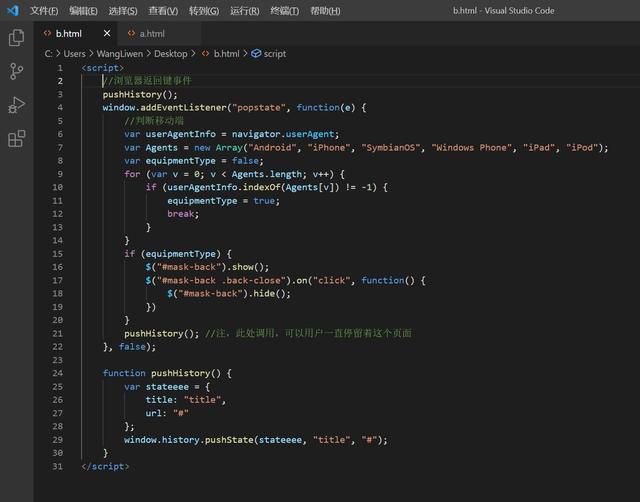Select the b.html tab
The image size is (640, 502).
[76, 33]
